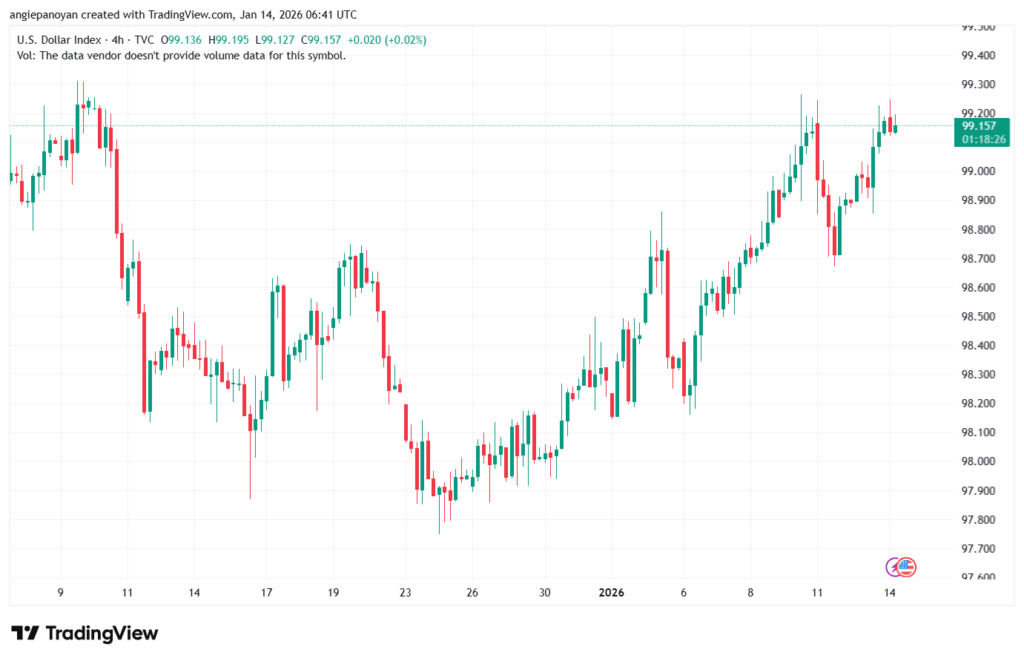
Task: Click the 23 date label on time axis
Action: pyautogui.click(x=405, y=592)
